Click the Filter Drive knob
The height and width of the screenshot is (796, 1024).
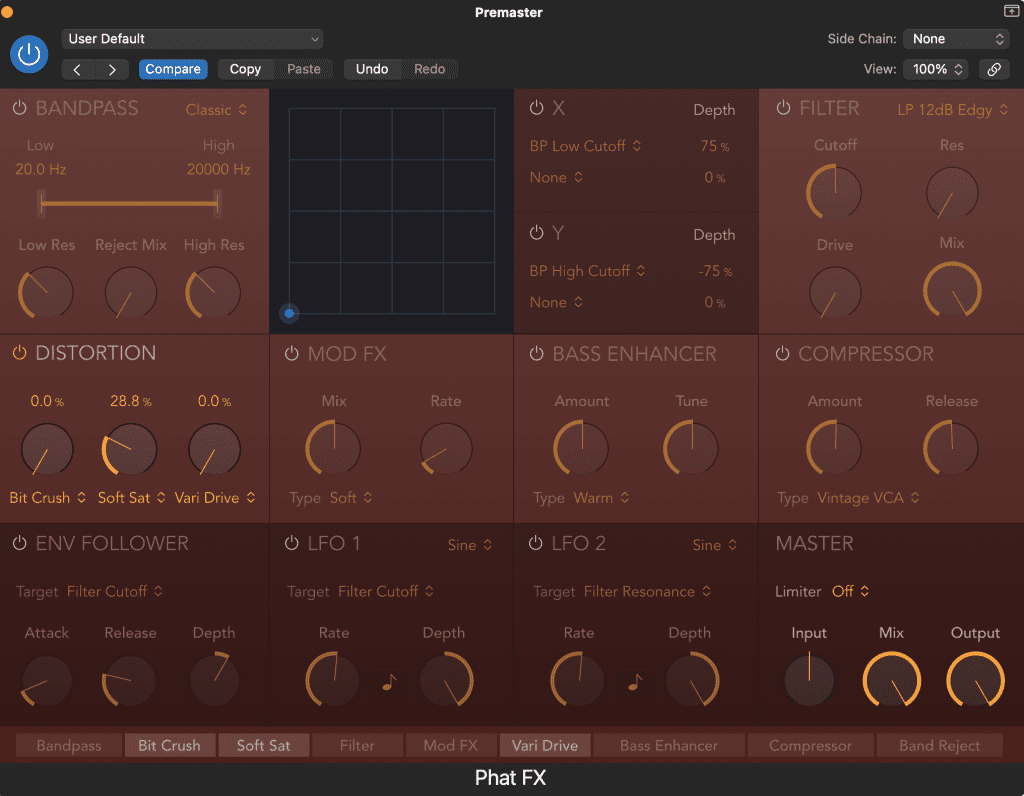[835, 292]
